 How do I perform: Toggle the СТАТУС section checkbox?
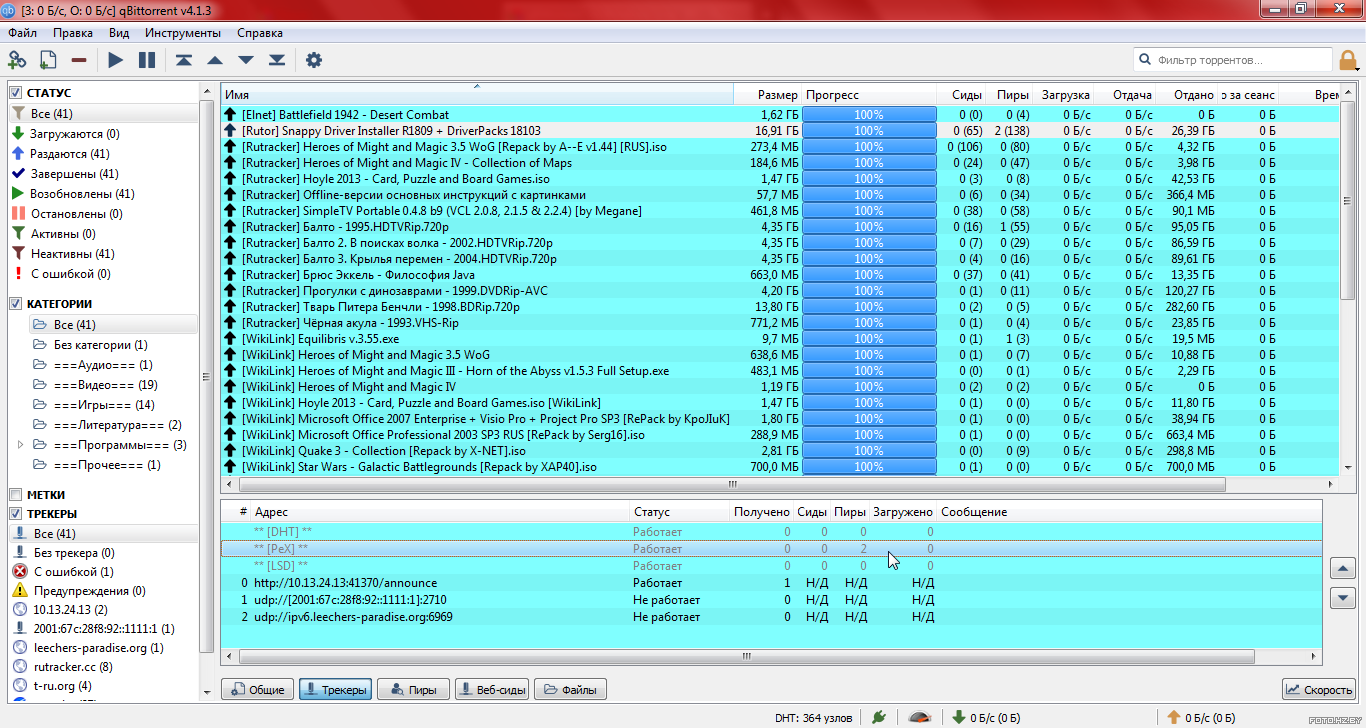[x=16, y=93]
